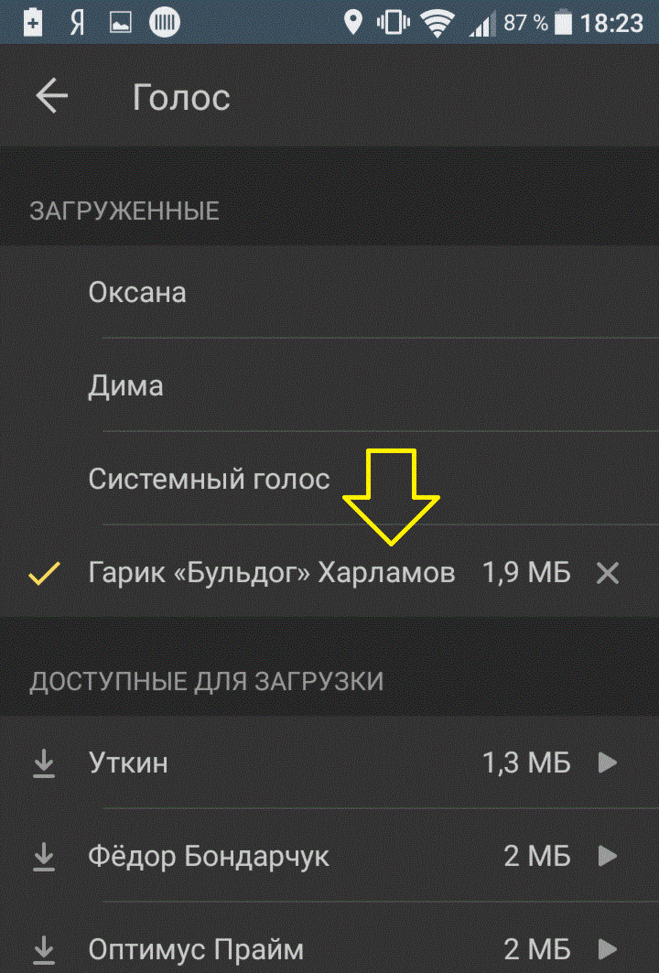
Task: Select the Оксана voice
Action: point(330,292)
